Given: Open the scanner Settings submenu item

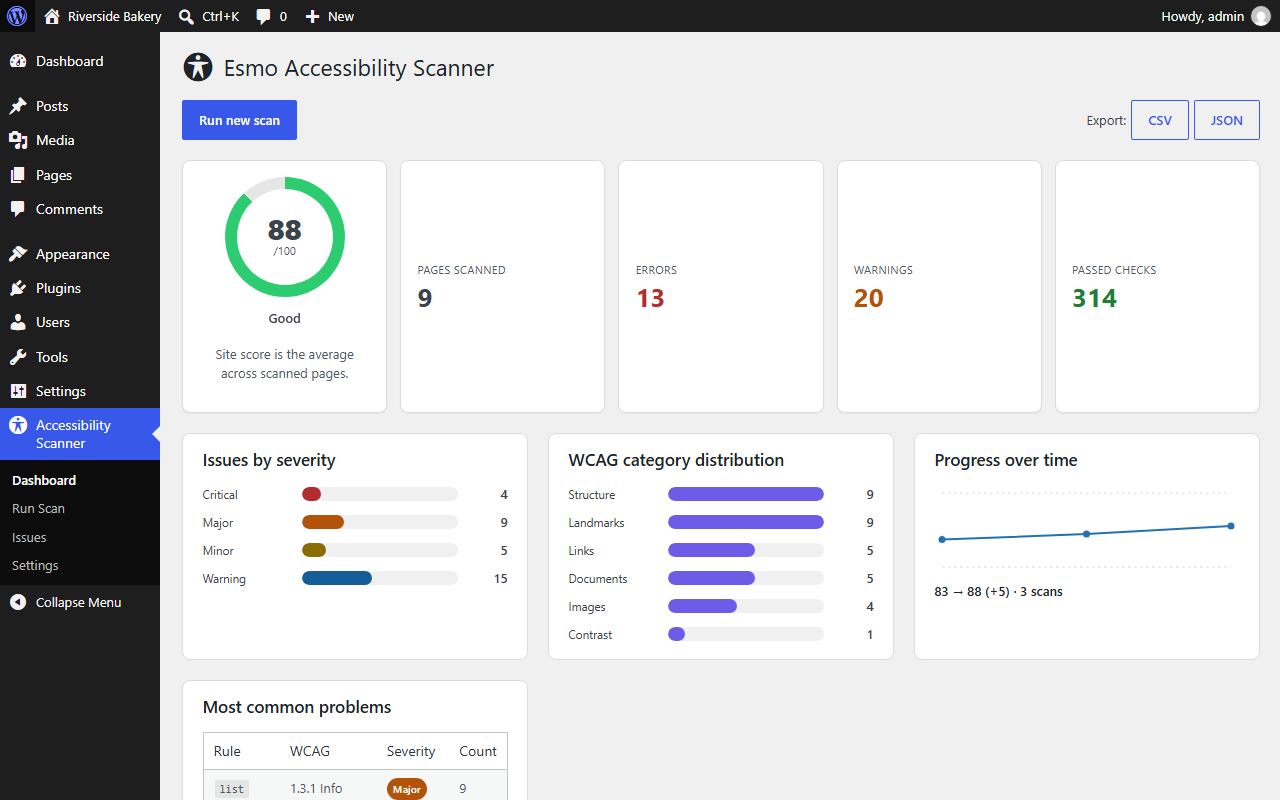Looking at the screenshot, I should (x=35, y=565).
